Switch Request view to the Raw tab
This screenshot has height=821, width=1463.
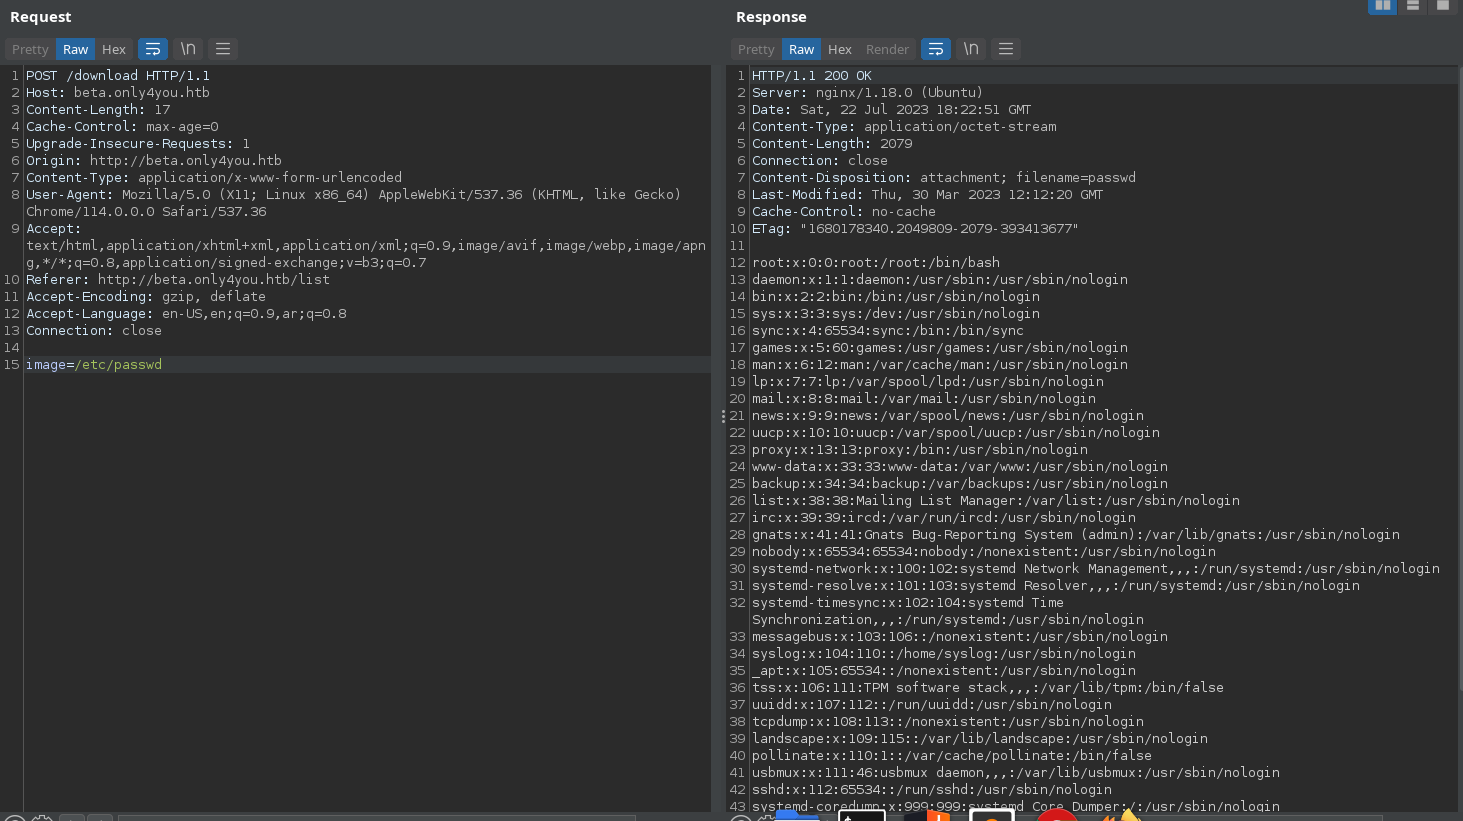coord(76,49)
